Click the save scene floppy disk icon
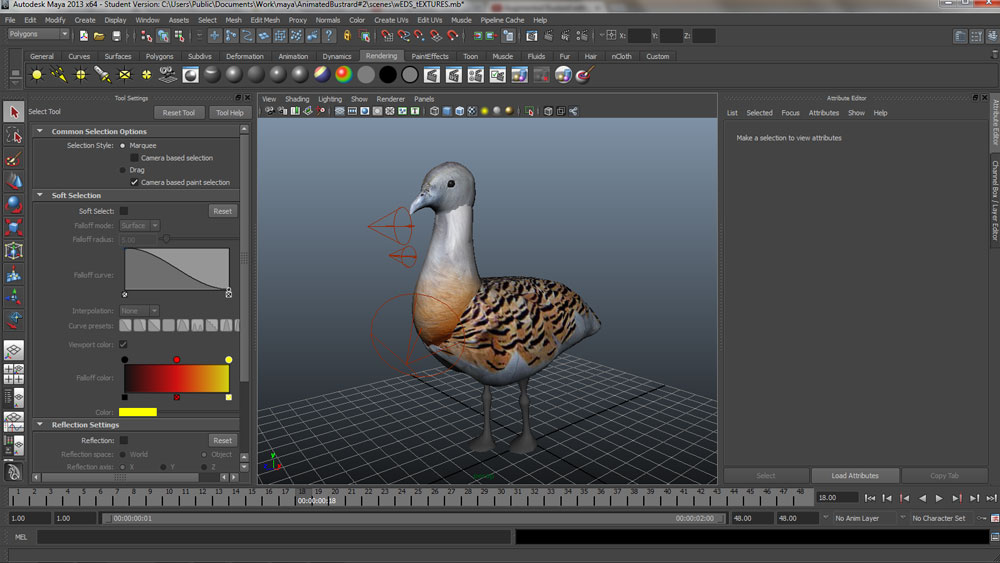 [116, 36]
